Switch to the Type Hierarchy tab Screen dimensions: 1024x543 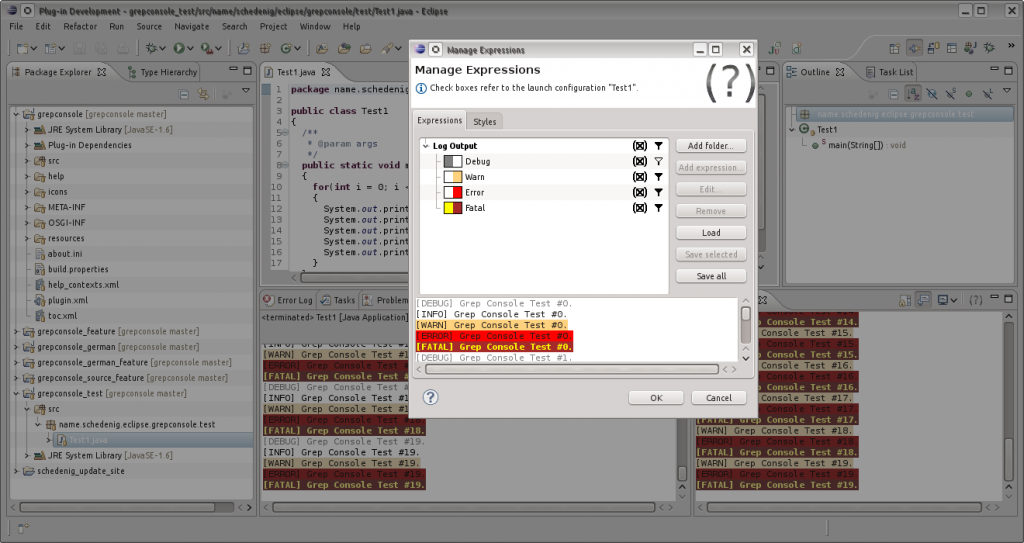[162, 72]
